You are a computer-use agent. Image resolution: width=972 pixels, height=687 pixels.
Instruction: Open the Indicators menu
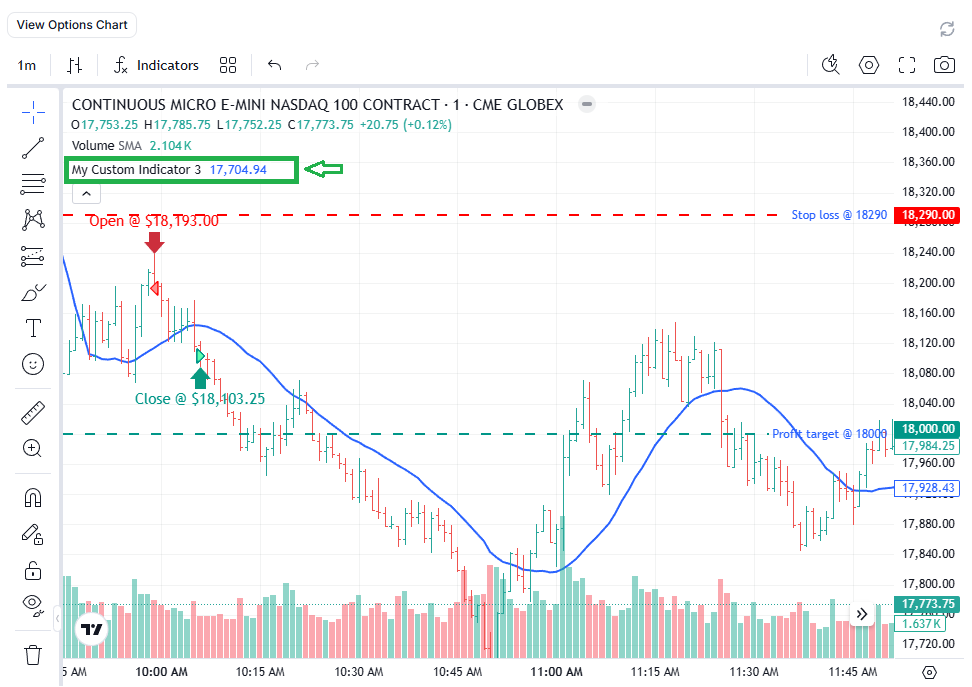pos(156,65)
